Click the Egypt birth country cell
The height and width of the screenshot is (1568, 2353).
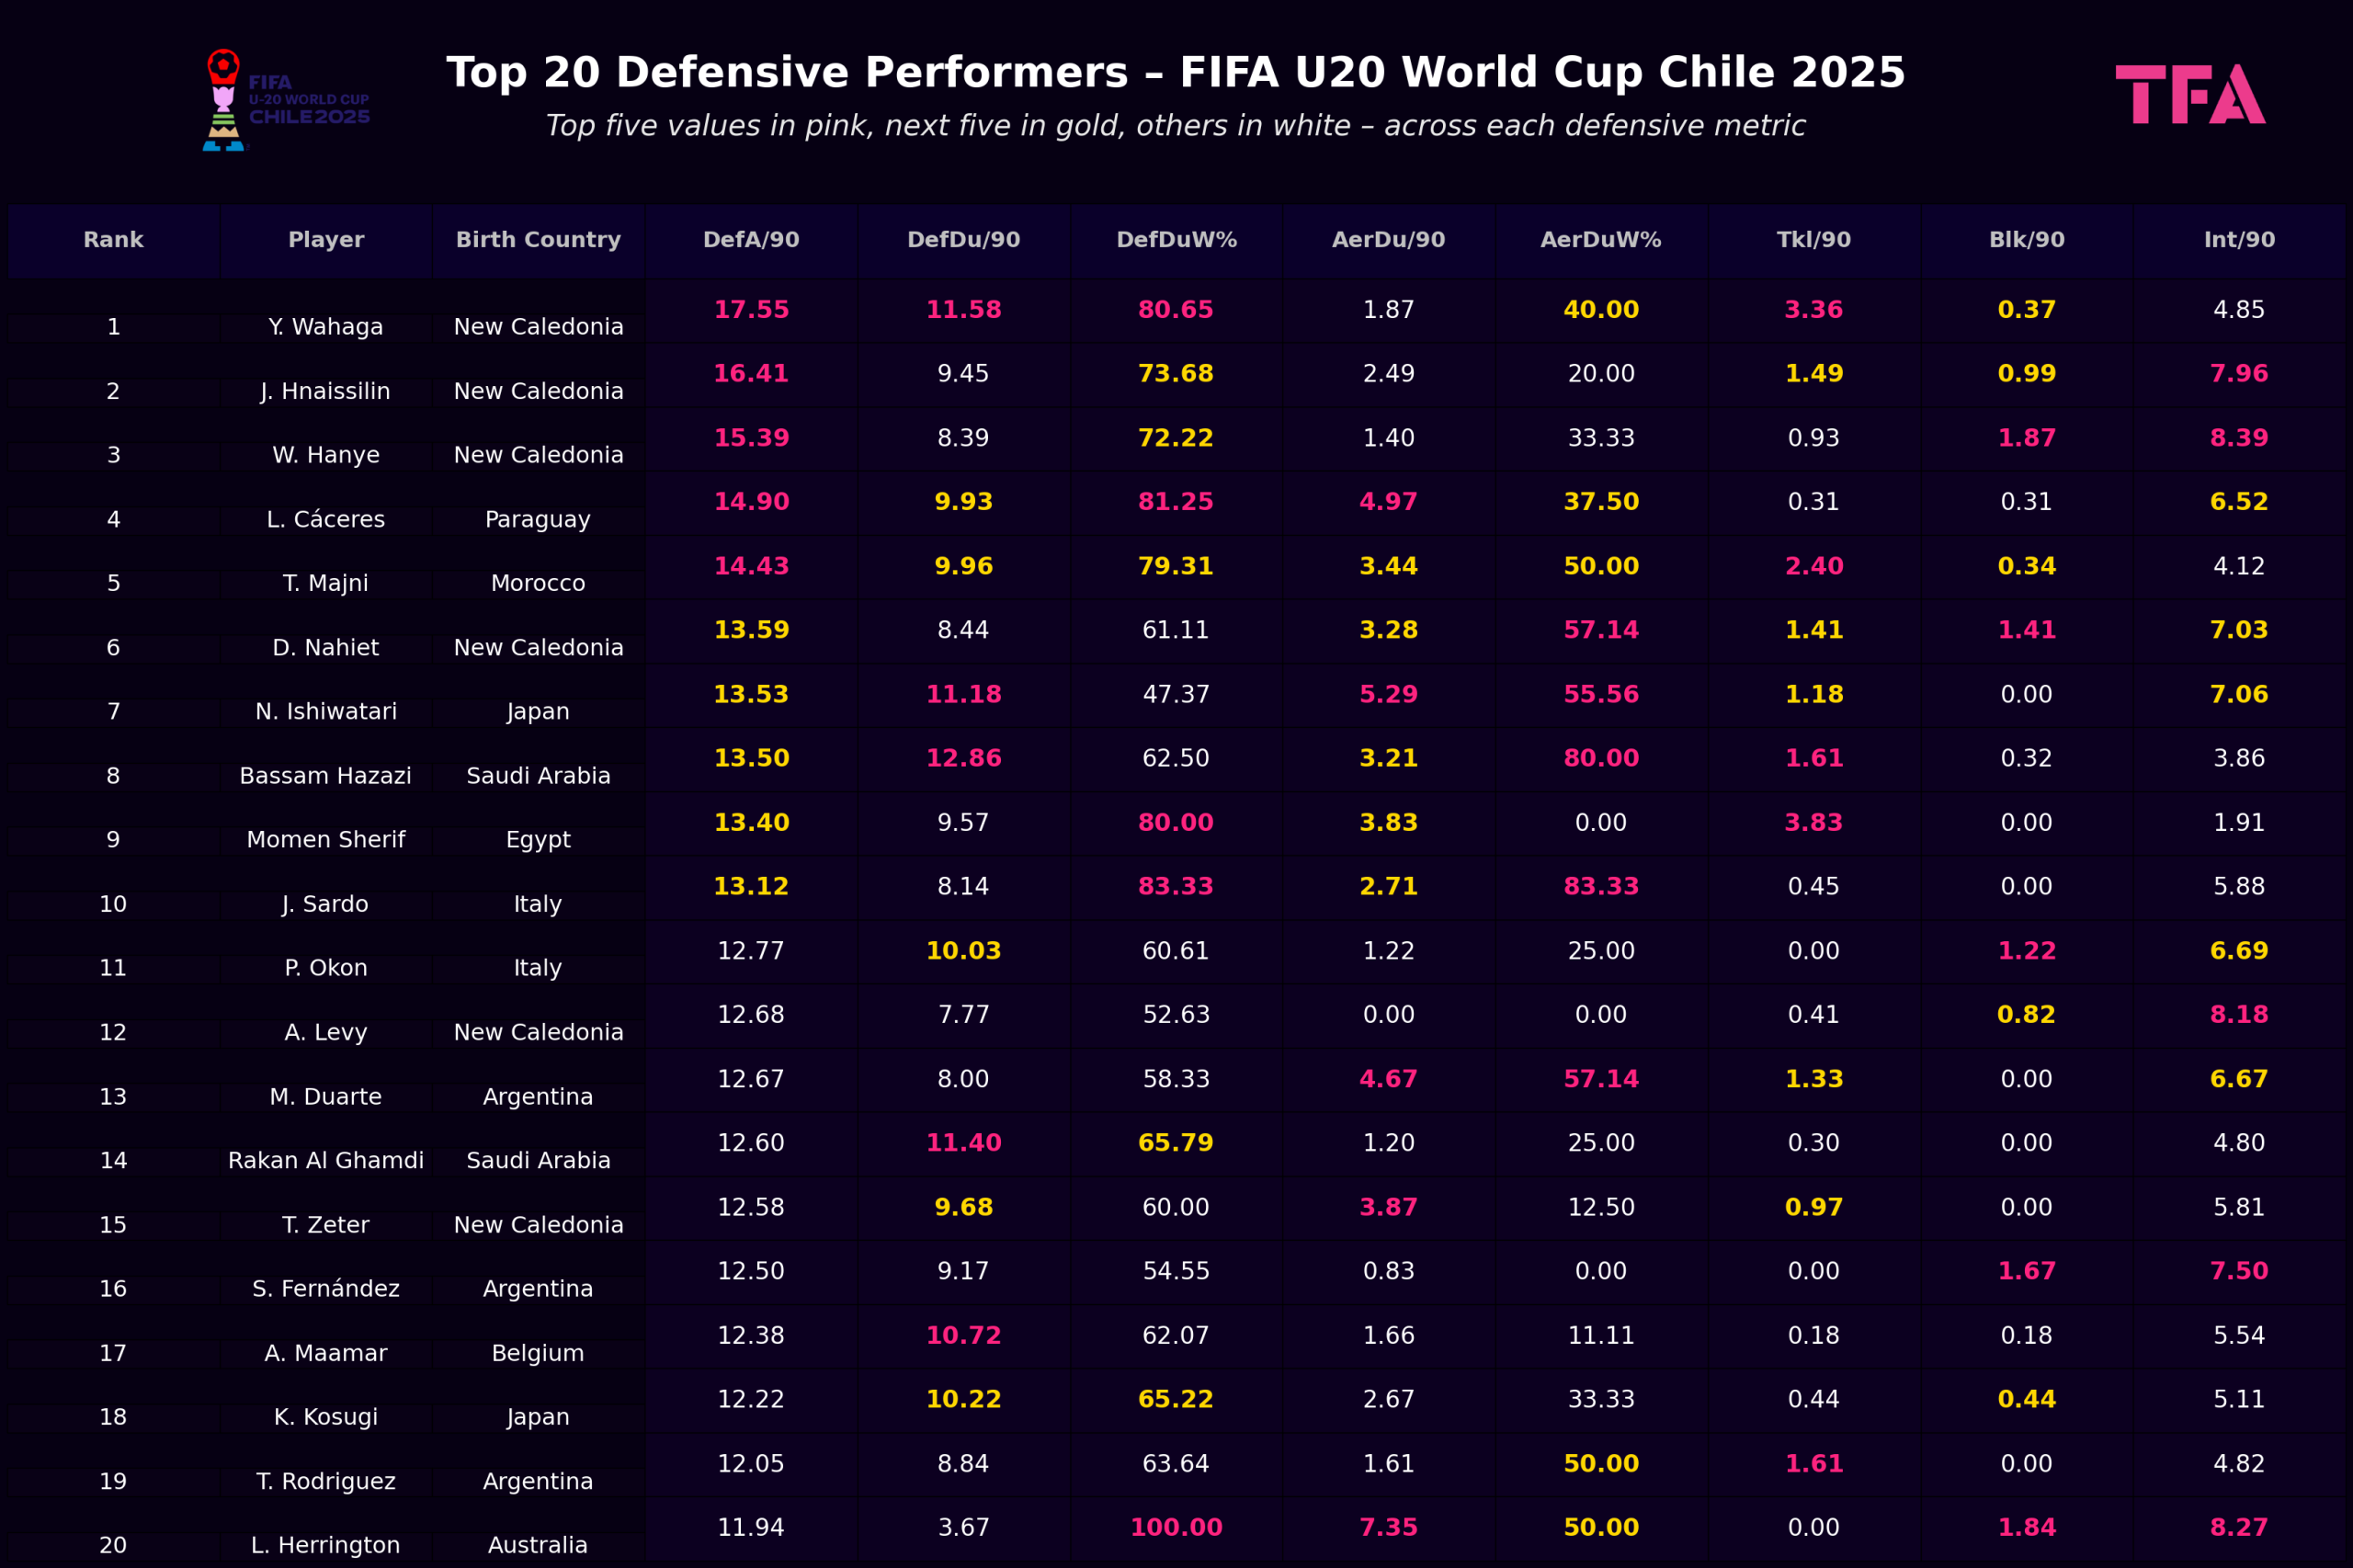tap(538, 840)
